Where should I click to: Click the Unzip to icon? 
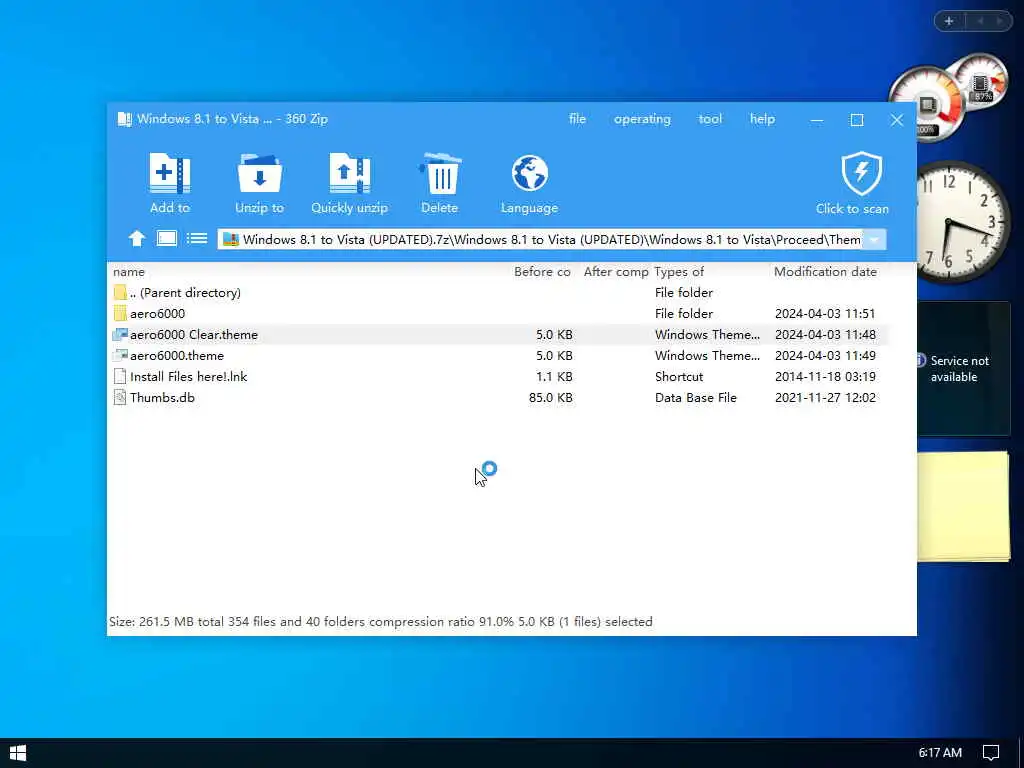259,174
